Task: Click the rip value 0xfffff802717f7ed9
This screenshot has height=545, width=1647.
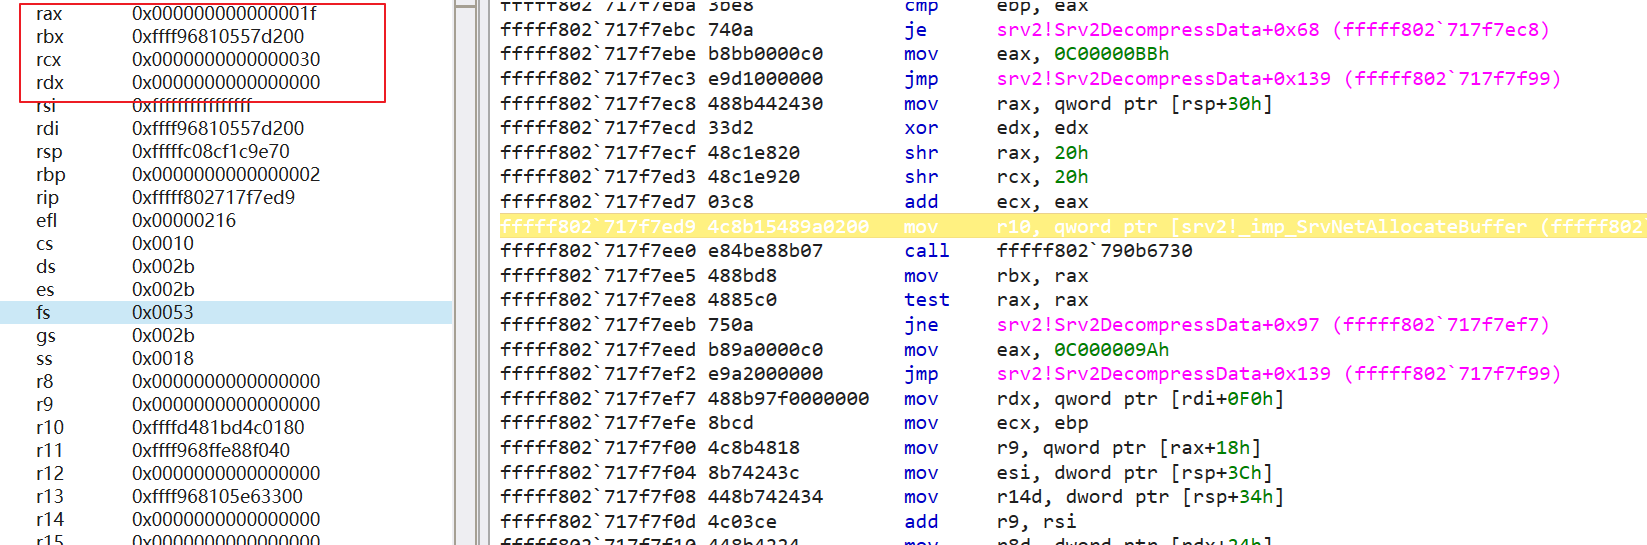Action: 213,197
